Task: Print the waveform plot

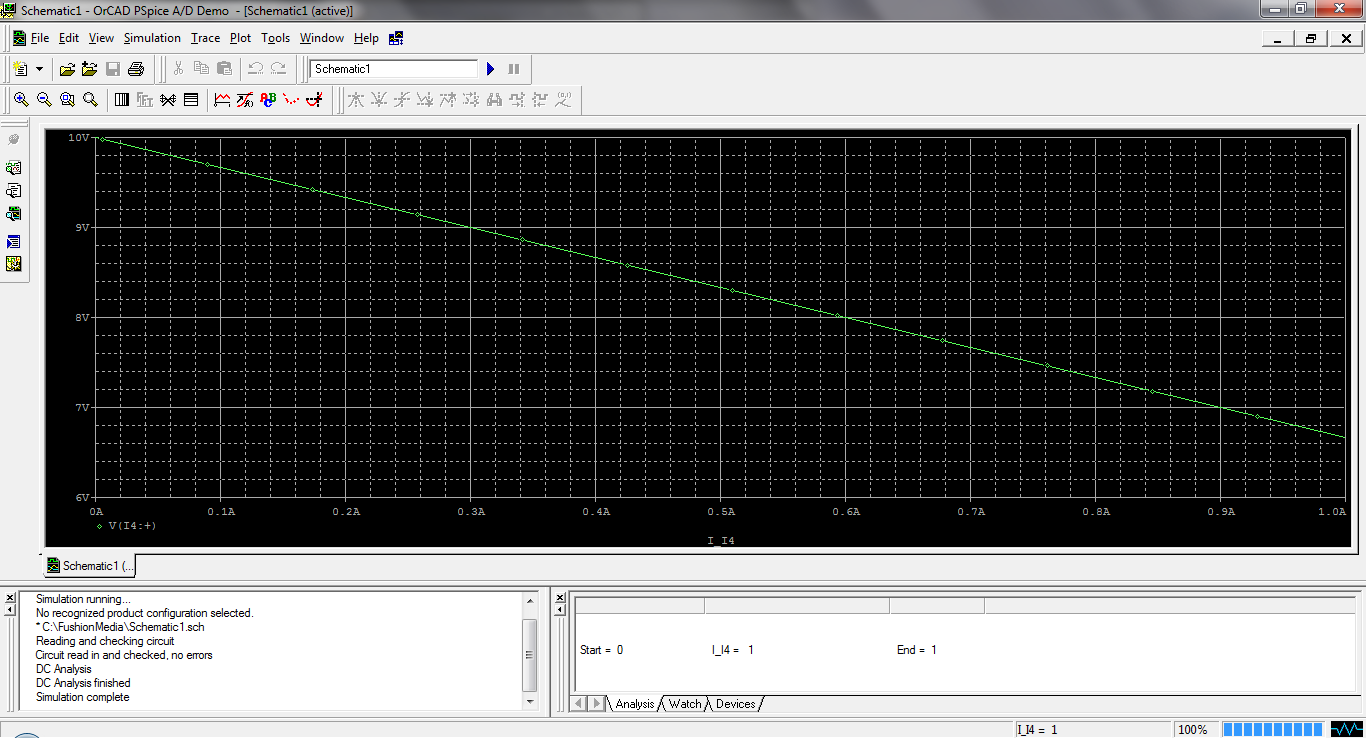Action: [135, 68]
